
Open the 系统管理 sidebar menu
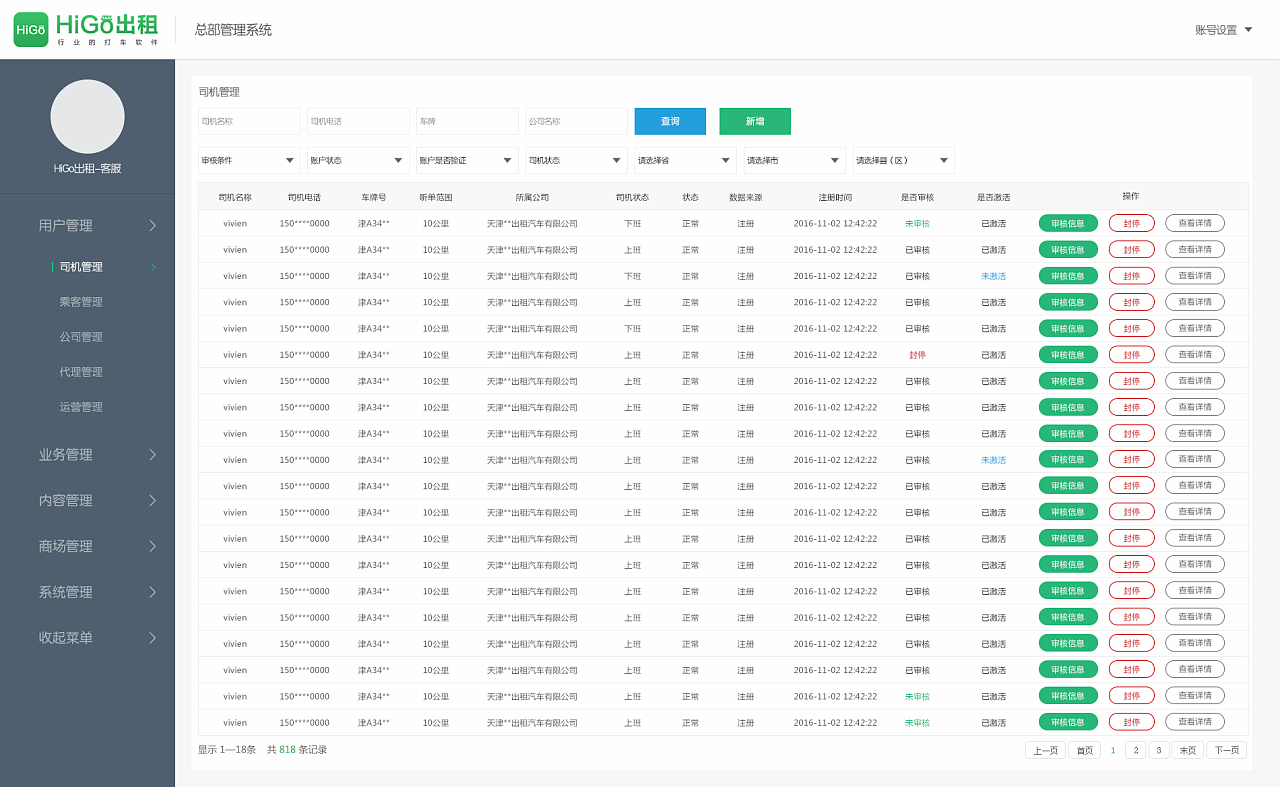click(97, 593)
